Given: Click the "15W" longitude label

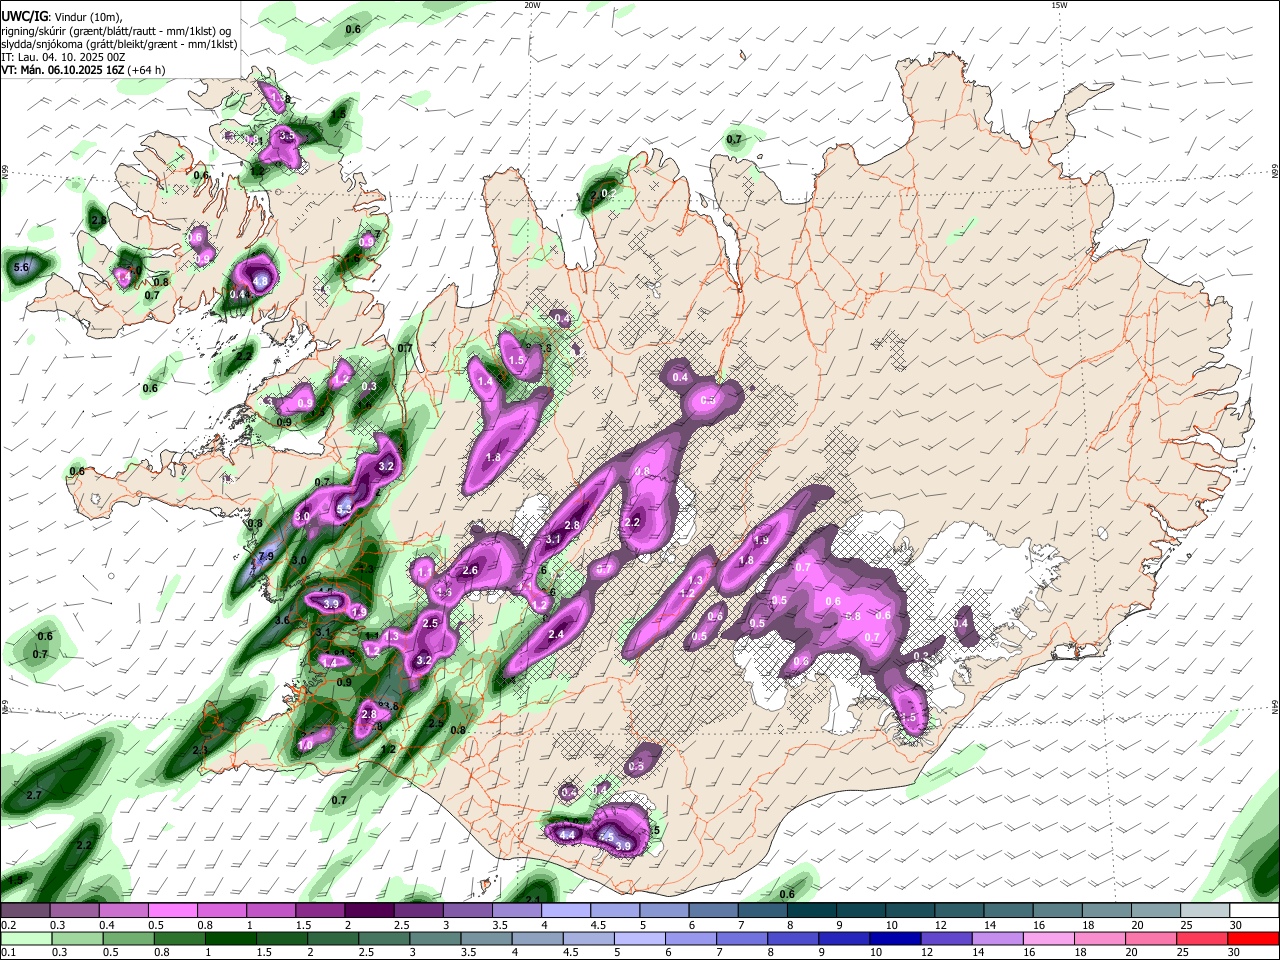Looking at the screenshot, I should tap(1059, 5).
